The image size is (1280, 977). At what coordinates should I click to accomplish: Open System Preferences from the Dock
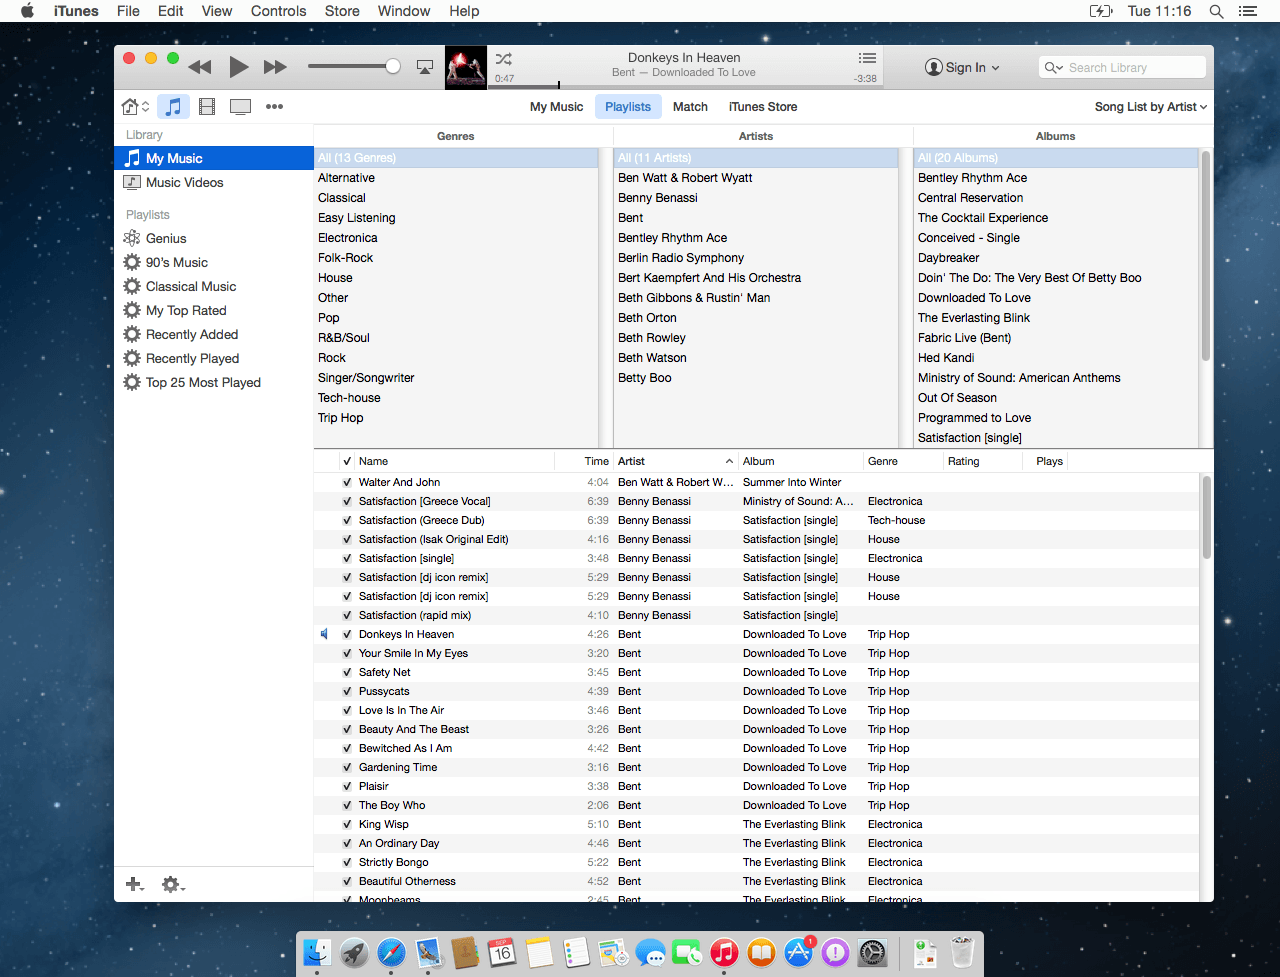pyautogui.click(x=873, y=953)
